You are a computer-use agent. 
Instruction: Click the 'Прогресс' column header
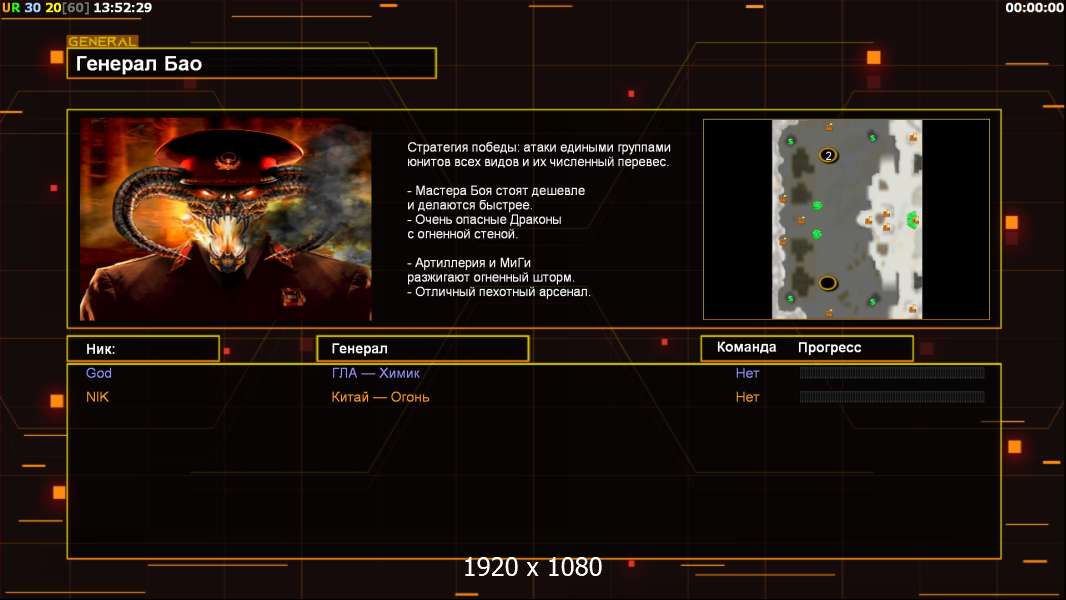click(x=829, y=348)
